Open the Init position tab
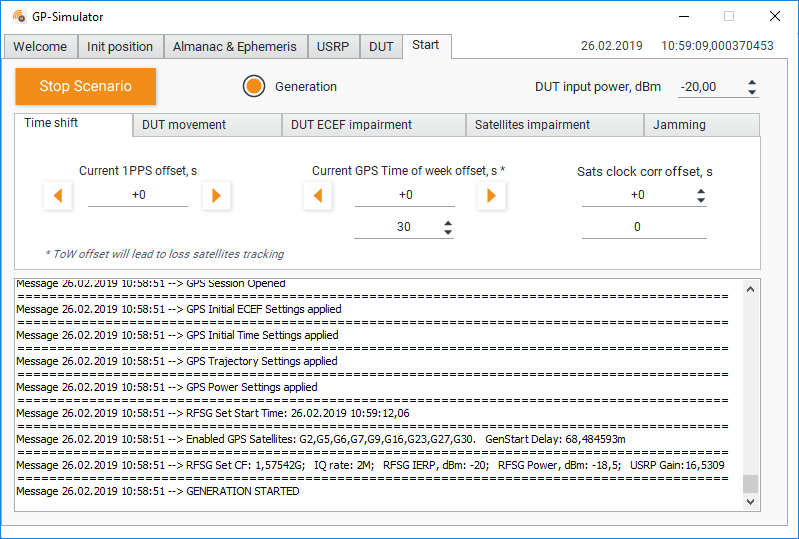 point(120,47)
